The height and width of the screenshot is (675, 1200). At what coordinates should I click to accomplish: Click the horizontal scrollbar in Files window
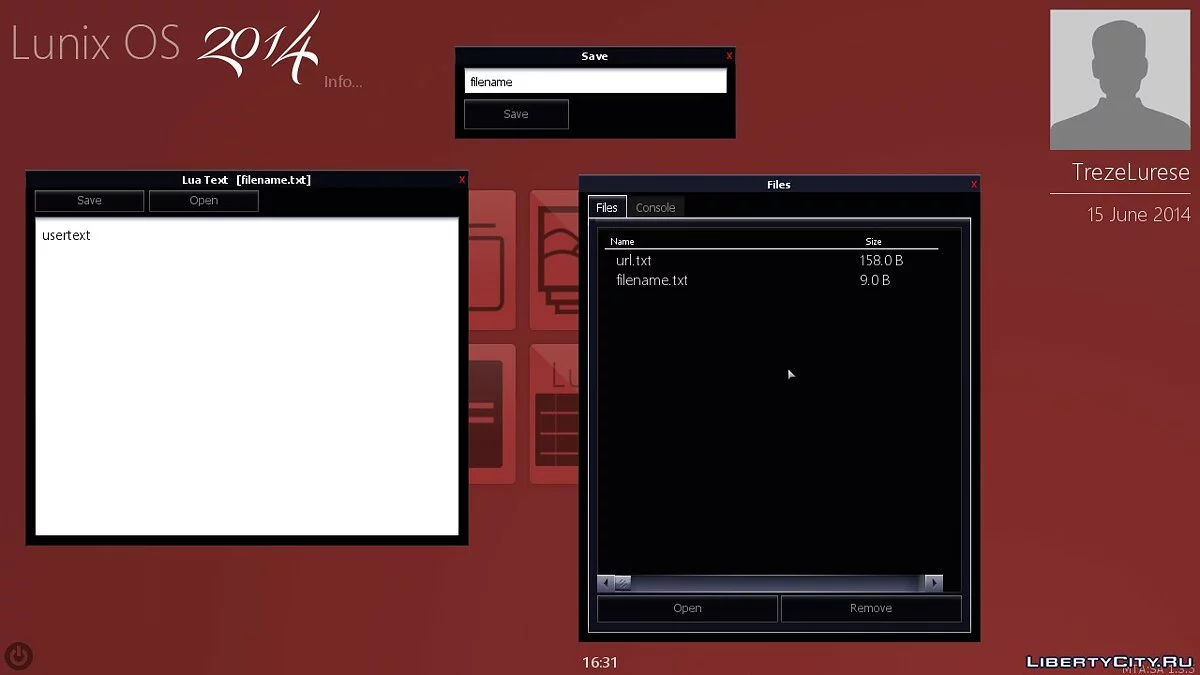770,583
